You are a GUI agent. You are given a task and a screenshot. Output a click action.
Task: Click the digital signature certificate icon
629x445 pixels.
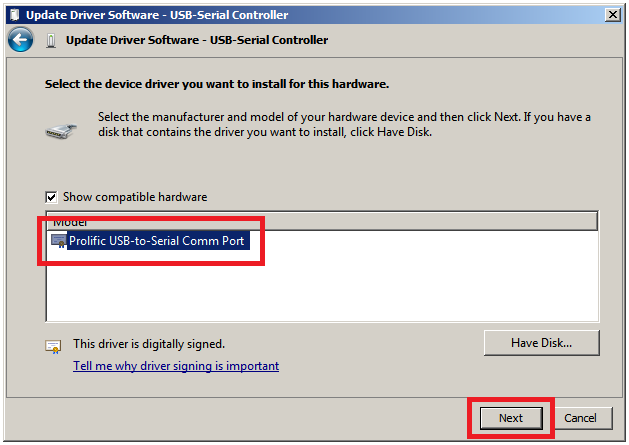click(x=53, y=346)
